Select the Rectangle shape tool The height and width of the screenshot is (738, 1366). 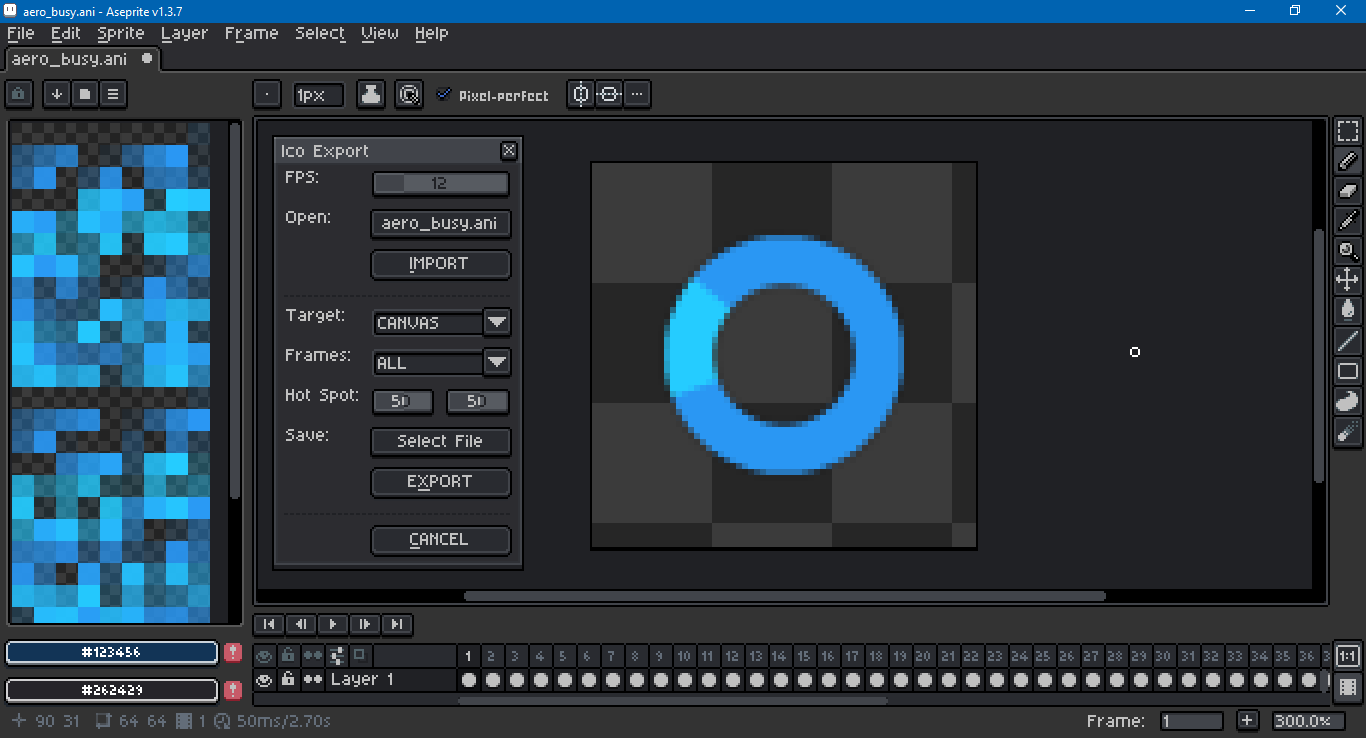1348,371
